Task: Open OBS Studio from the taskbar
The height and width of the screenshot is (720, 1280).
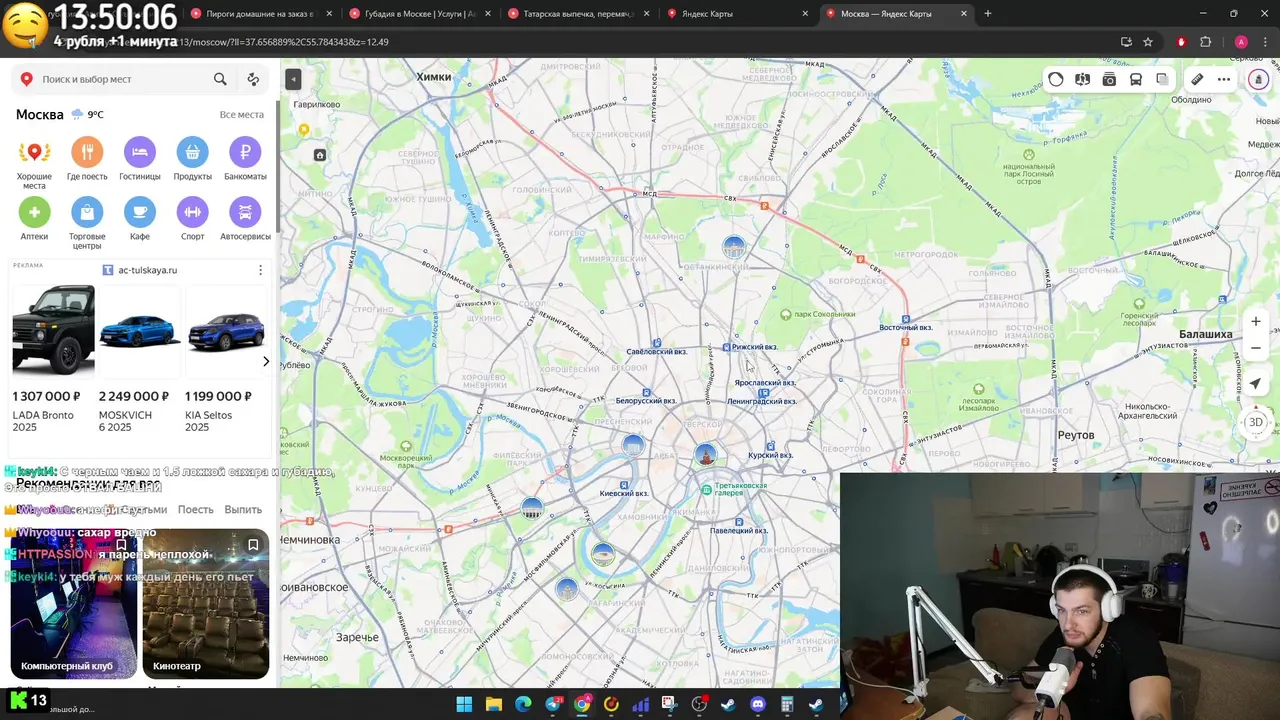Action: [699, 704]
